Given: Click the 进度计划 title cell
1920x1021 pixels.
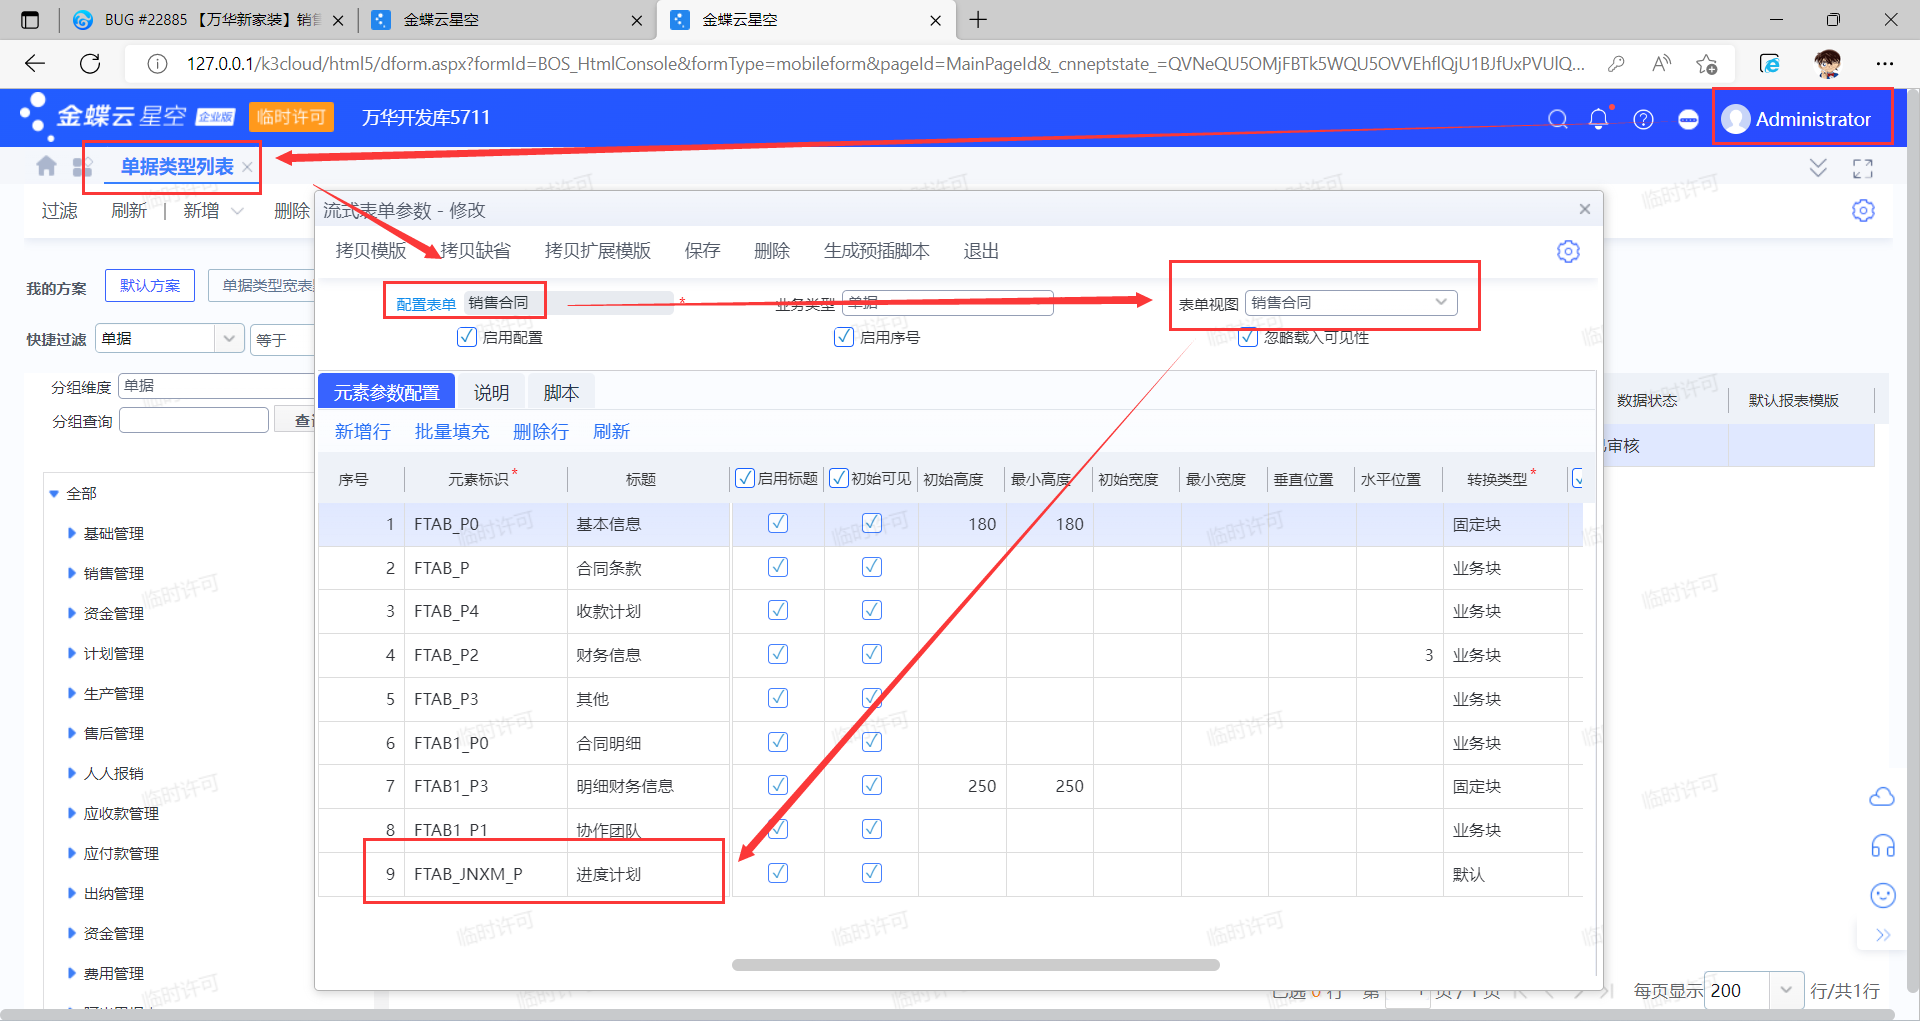Looking at the screenshot, I should [x=647, y=874].
